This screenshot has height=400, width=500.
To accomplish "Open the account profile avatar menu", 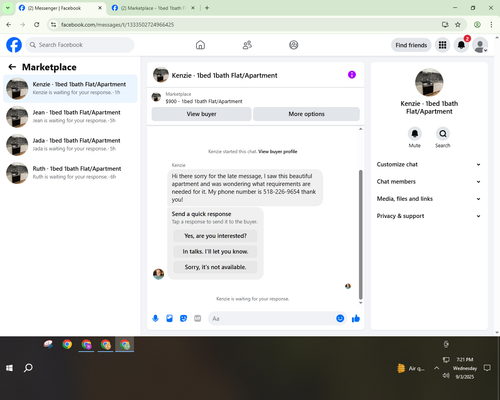I will tap(480, 45).
